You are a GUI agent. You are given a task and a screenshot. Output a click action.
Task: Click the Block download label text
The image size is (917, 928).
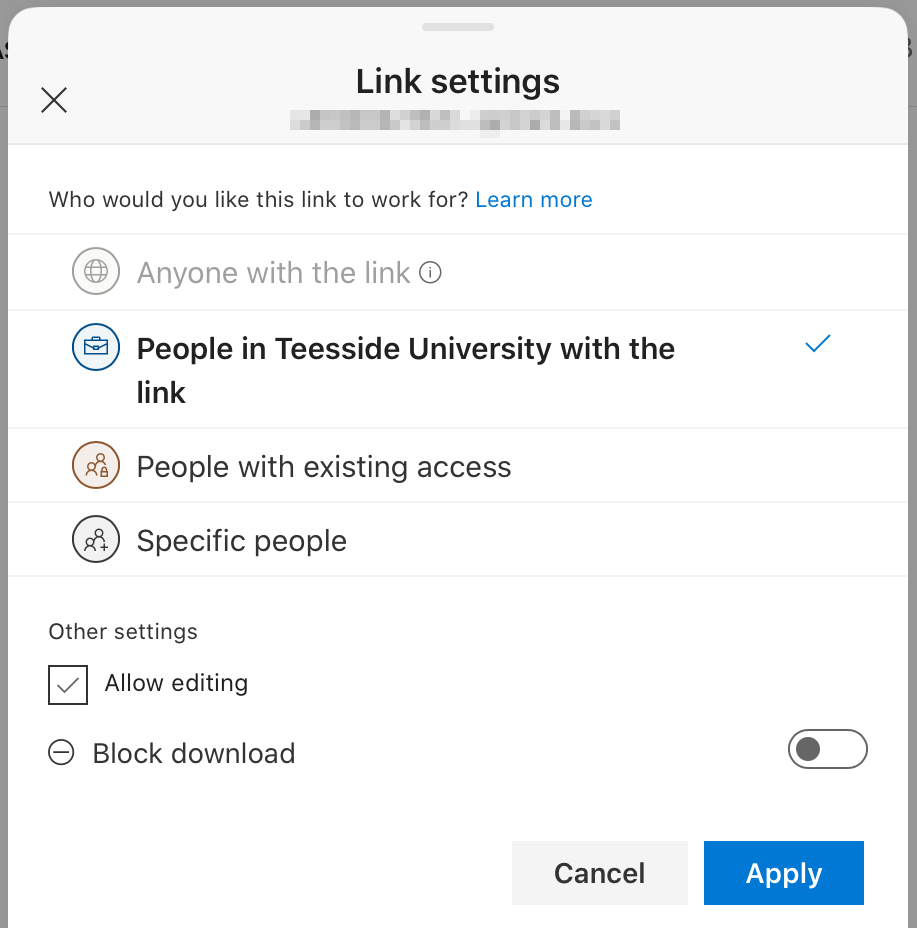pyautogui.click(x=193, y=753)
